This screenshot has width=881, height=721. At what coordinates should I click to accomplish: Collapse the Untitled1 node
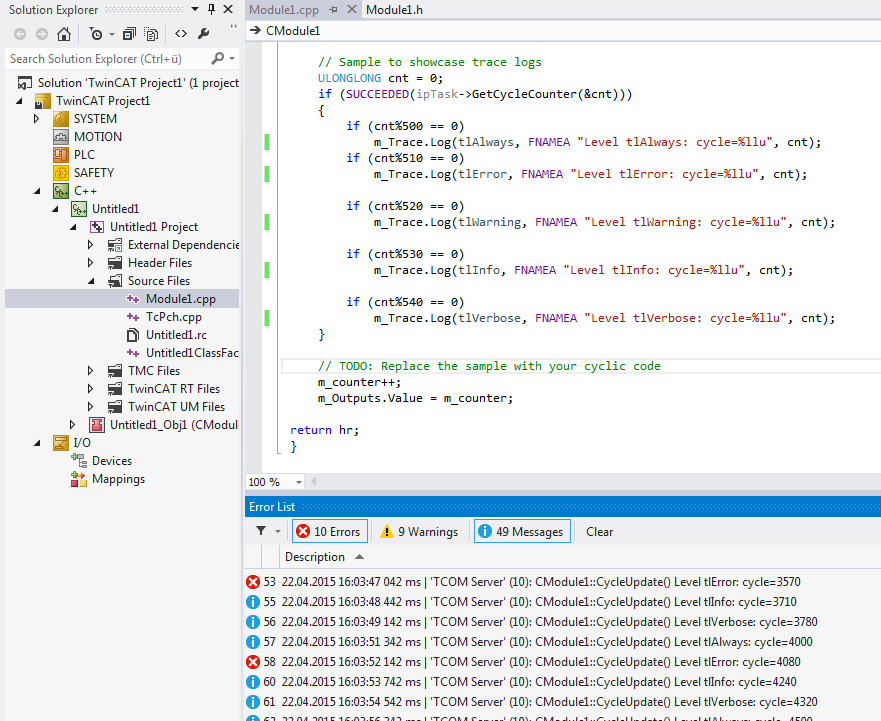pyautogui.click(x=55, y=209)
